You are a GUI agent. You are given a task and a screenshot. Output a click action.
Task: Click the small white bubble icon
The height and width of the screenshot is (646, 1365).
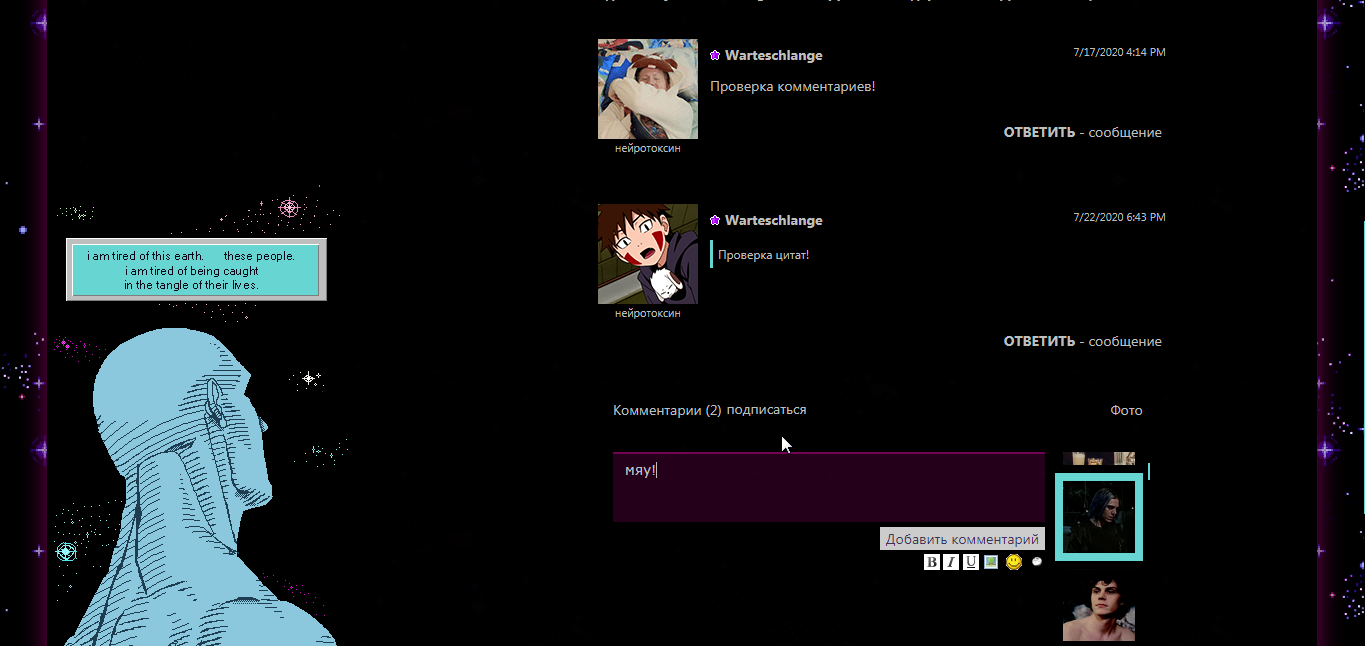click(x=1037, y=562)
